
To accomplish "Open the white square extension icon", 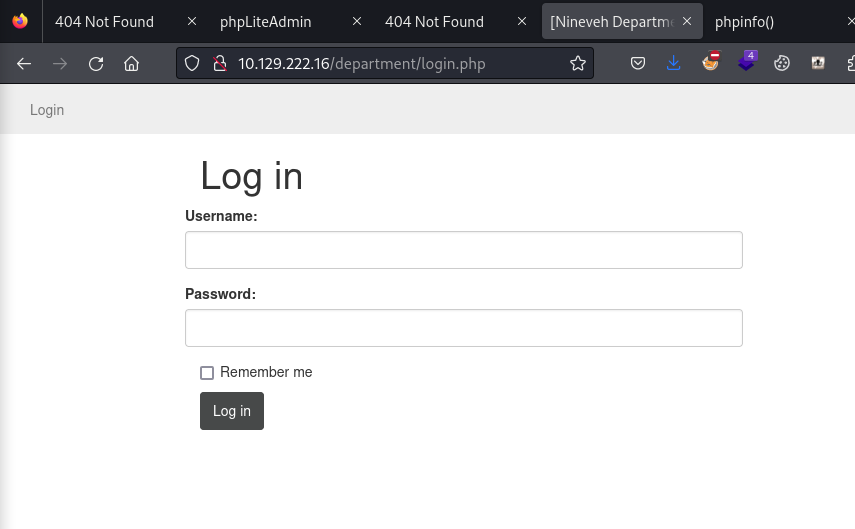I will point(818,63).
